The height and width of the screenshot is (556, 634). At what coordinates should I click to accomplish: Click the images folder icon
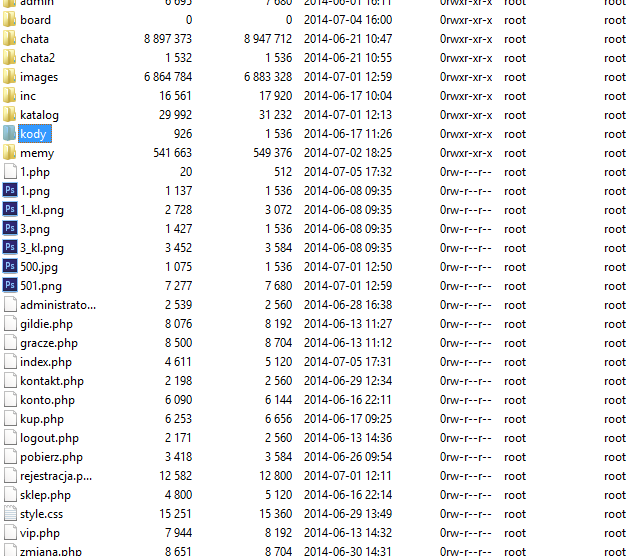(10, 77)
